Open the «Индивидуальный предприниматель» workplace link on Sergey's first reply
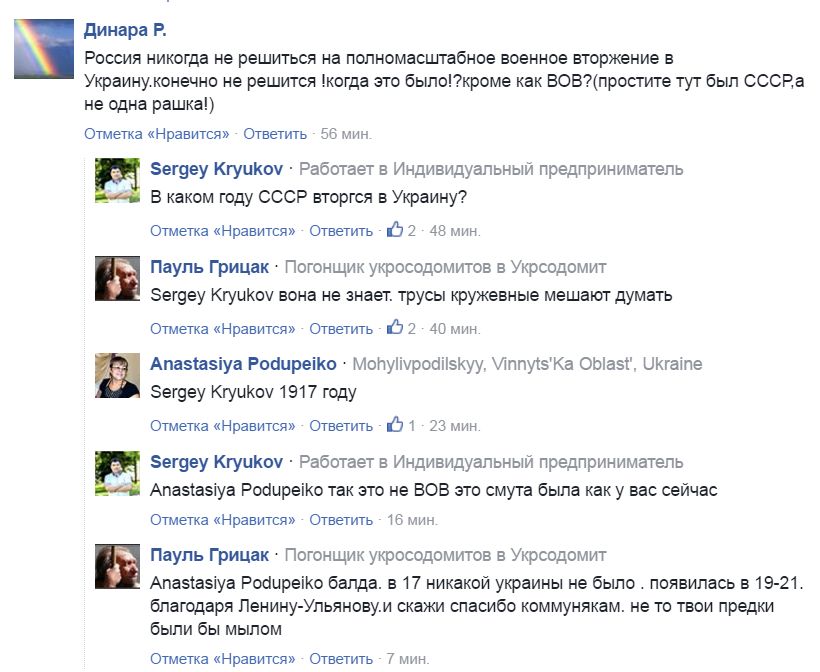820x672 pixels. [538, 169]
